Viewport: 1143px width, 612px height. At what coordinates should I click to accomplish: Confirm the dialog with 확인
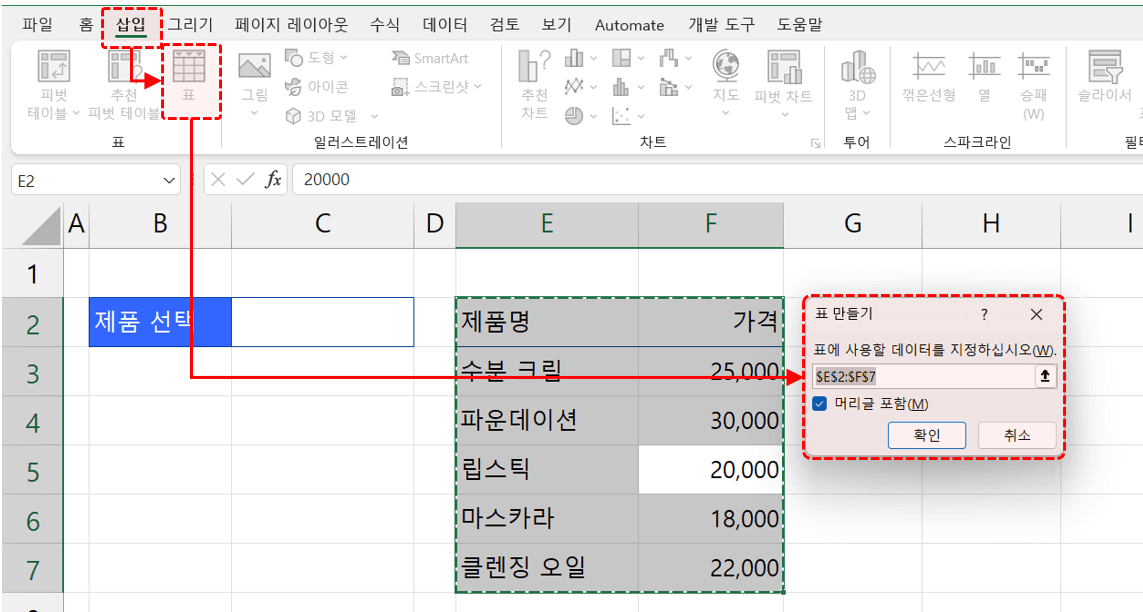(927, 435)
